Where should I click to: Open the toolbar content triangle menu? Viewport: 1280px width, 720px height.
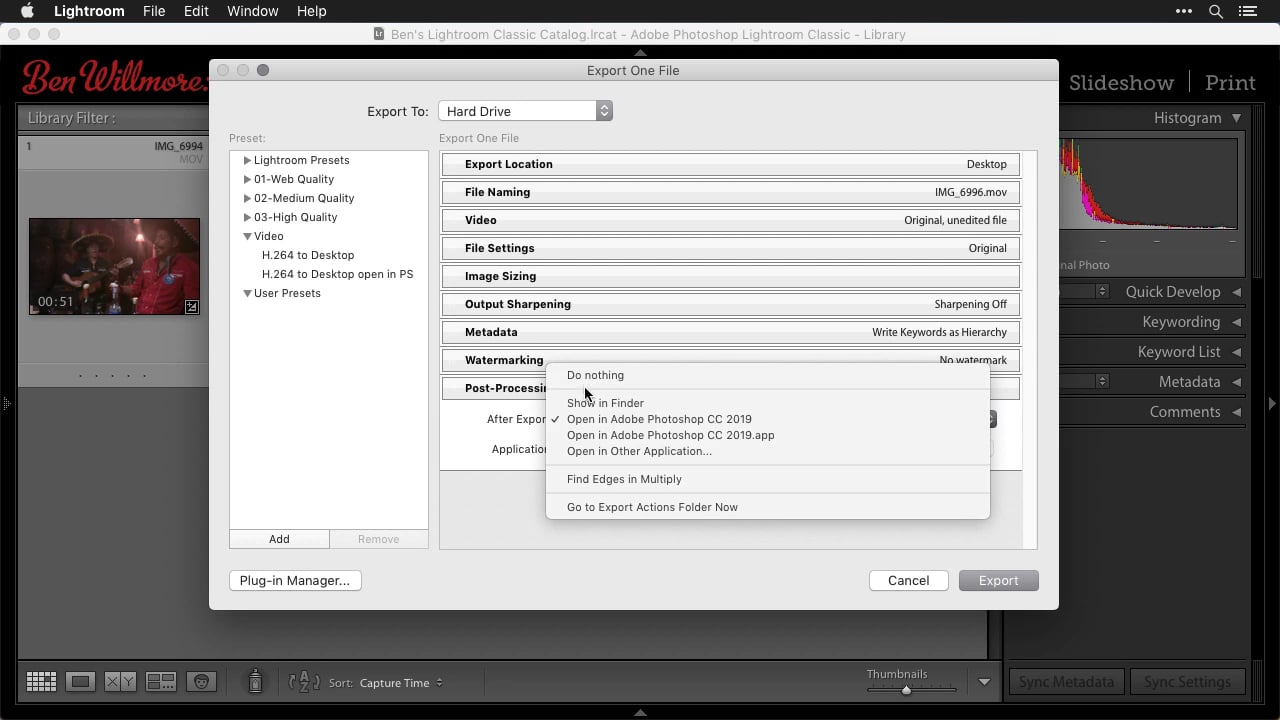[984, 682]
